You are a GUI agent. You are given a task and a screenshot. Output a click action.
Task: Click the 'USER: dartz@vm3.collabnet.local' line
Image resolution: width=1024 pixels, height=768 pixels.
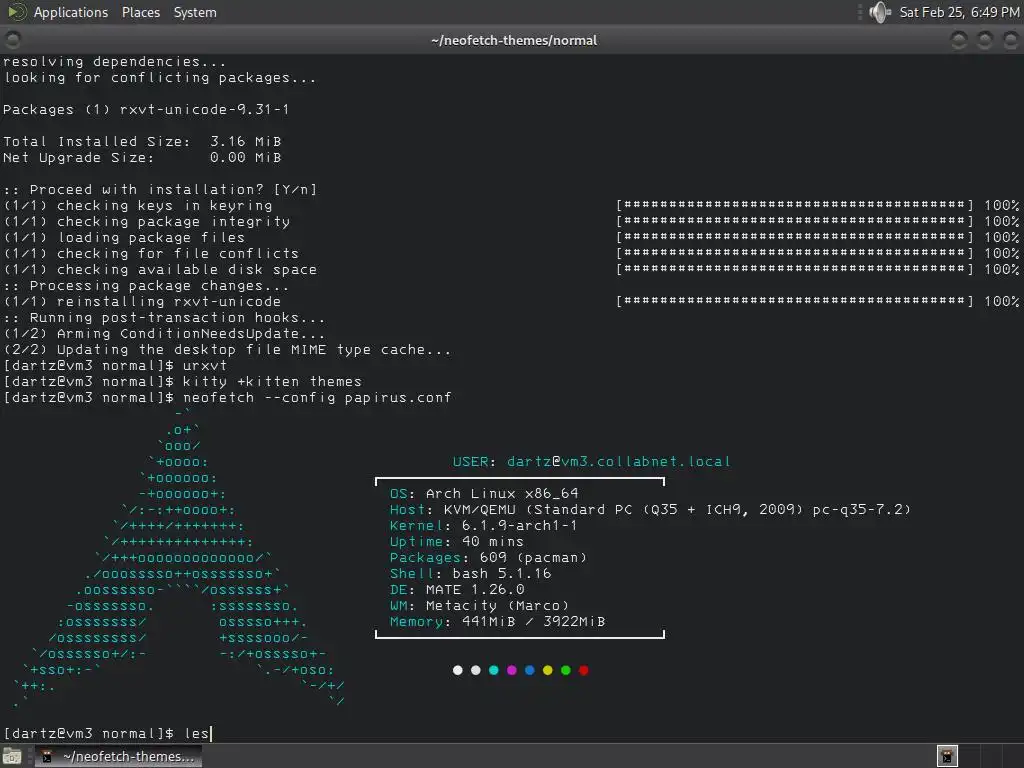(592, 462)
